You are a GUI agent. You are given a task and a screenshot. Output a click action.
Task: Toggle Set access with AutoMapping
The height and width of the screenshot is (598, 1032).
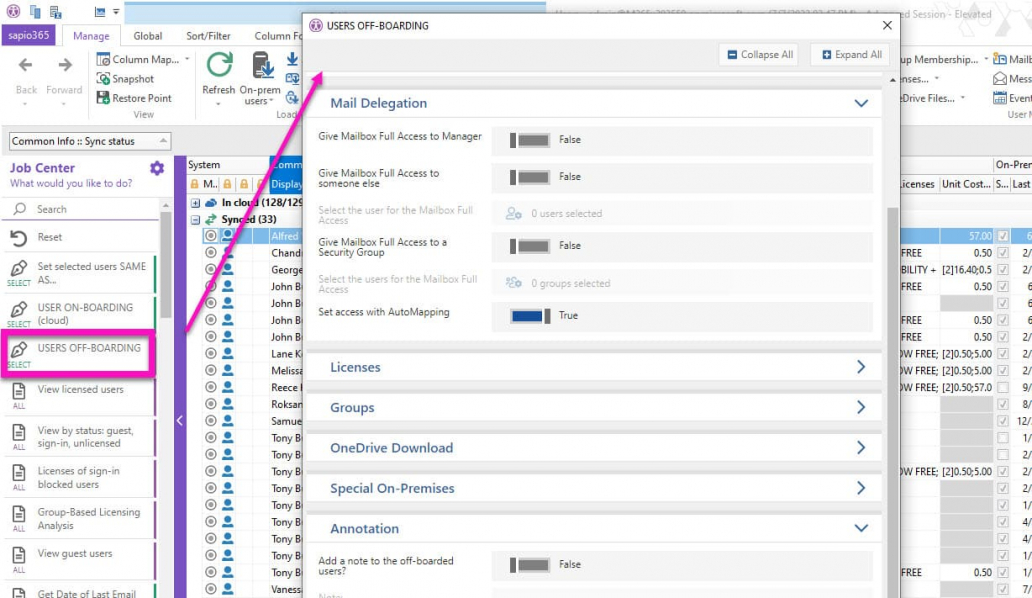(x=530, y=316)
